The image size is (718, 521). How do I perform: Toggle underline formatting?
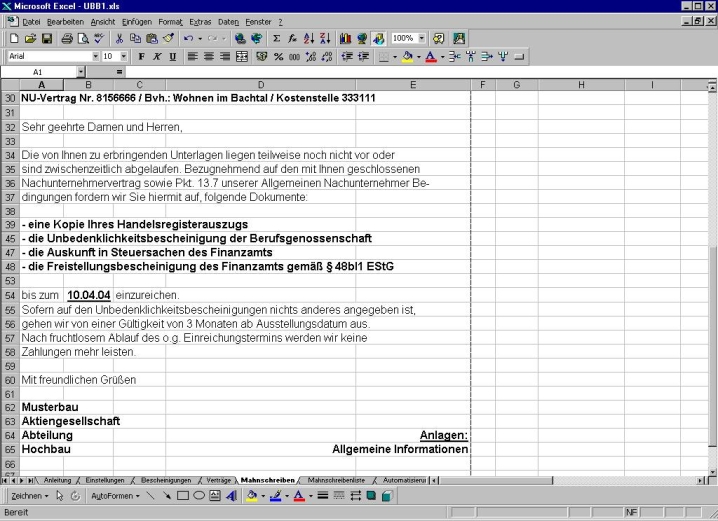[173, 57]
